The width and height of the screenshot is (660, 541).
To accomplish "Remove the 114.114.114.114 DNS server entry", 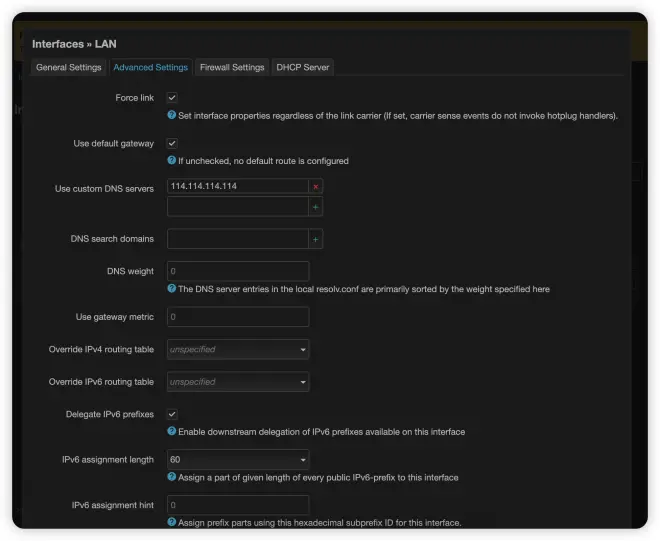I will 316,187.
